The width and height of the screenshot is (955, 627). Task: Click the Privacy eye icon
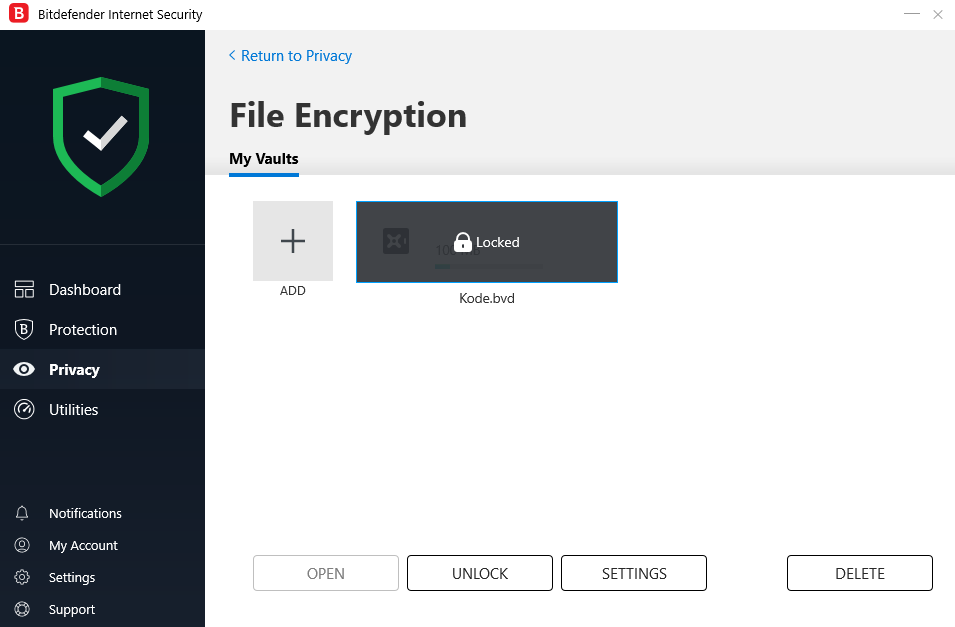(x=24, y=369)
